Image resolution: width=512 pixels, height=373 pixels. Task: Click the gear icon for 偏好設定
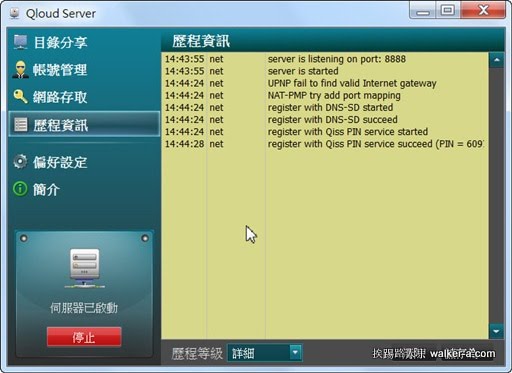coord(21,162)
